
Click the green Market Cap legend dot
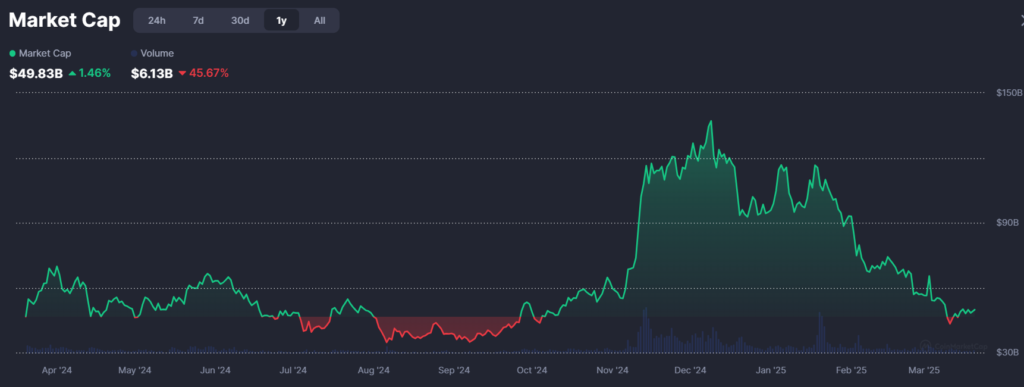point(12,54)
